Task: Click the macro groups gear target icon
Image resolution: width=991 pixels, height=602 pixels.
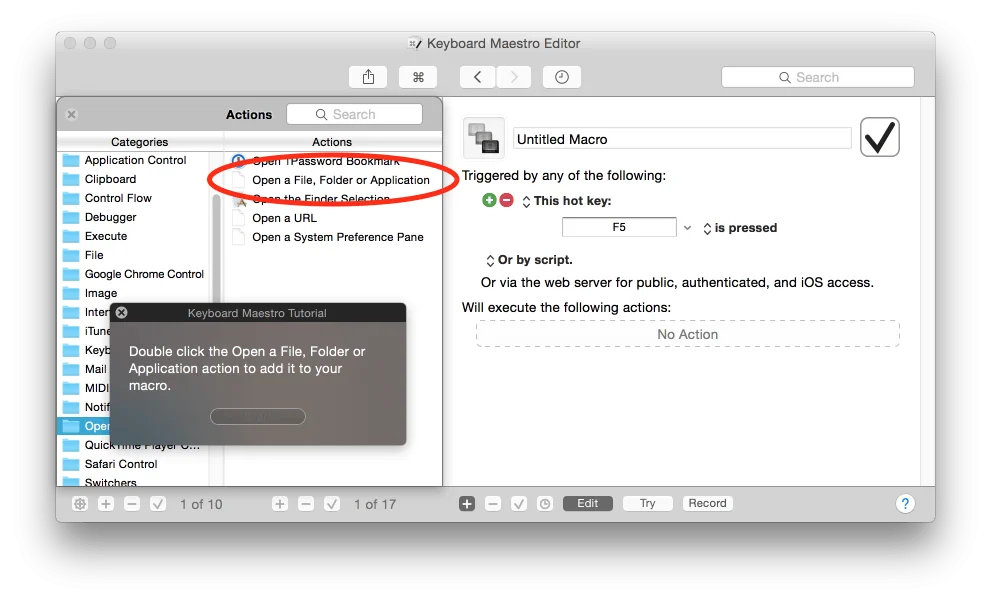Action: [x=80, y=504]
